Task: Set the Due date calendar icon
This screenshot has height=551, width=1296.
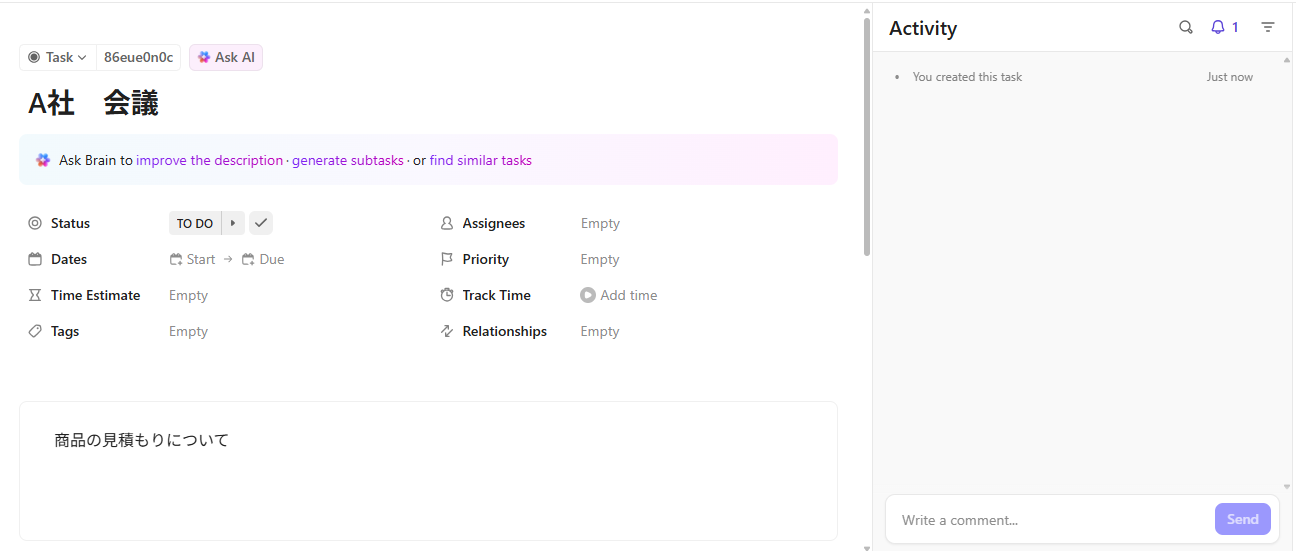Action: pyautogui.click(x=249, y=260)
